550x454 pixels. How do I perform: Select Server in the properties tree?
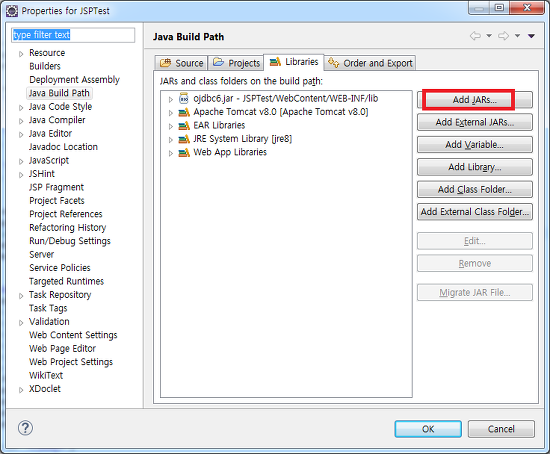tap(42, 254)
